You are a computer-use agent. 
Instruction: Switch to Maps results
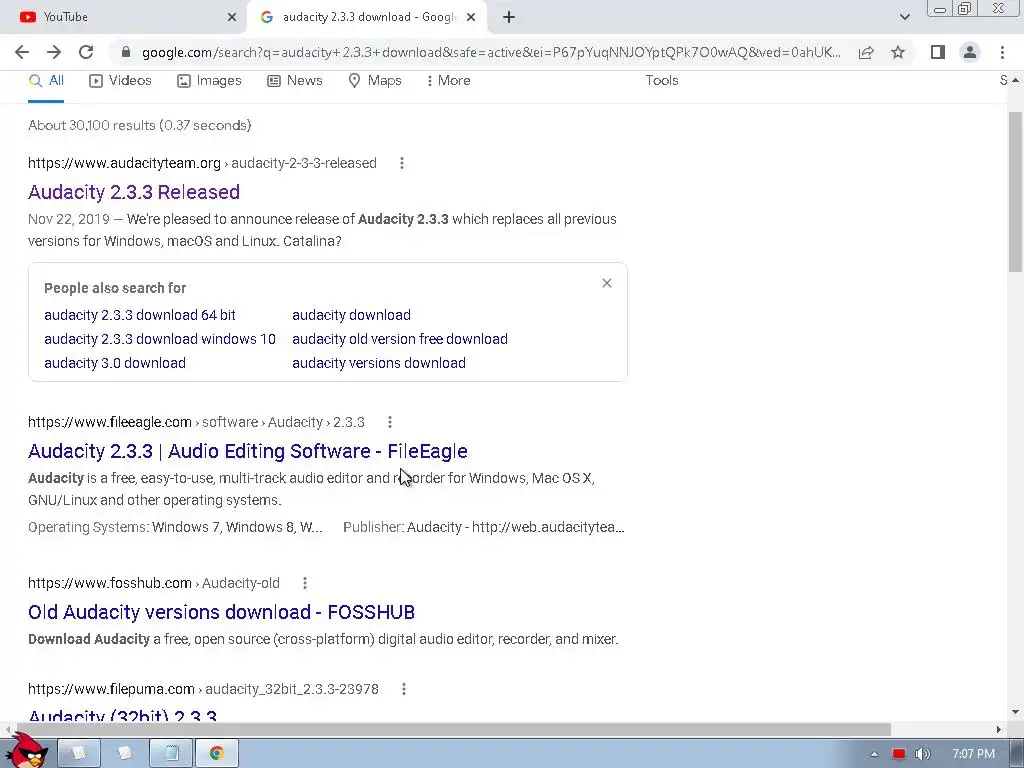pyautogui.click(x=375, y=80)
